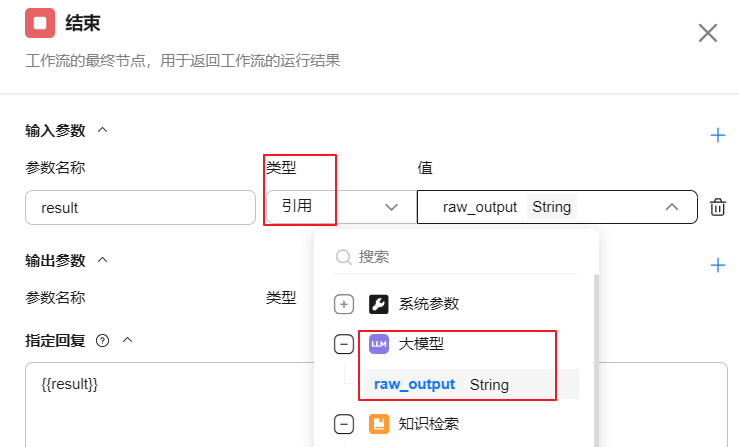Click the orange 知识检索 icon
Screen dimensions: 739x447
[x=379, y=424]
